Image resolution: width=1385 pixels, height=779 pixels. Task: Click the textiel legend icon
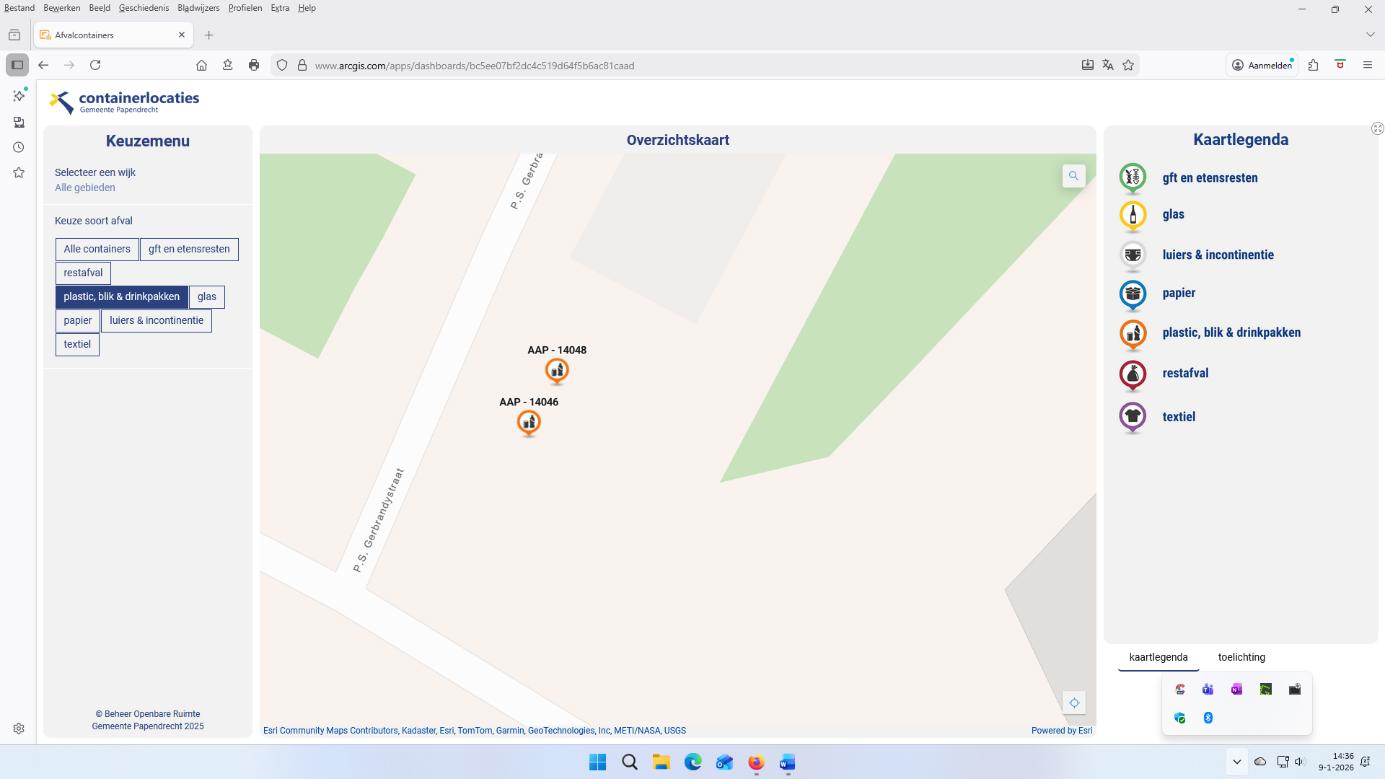(1132, 417)
